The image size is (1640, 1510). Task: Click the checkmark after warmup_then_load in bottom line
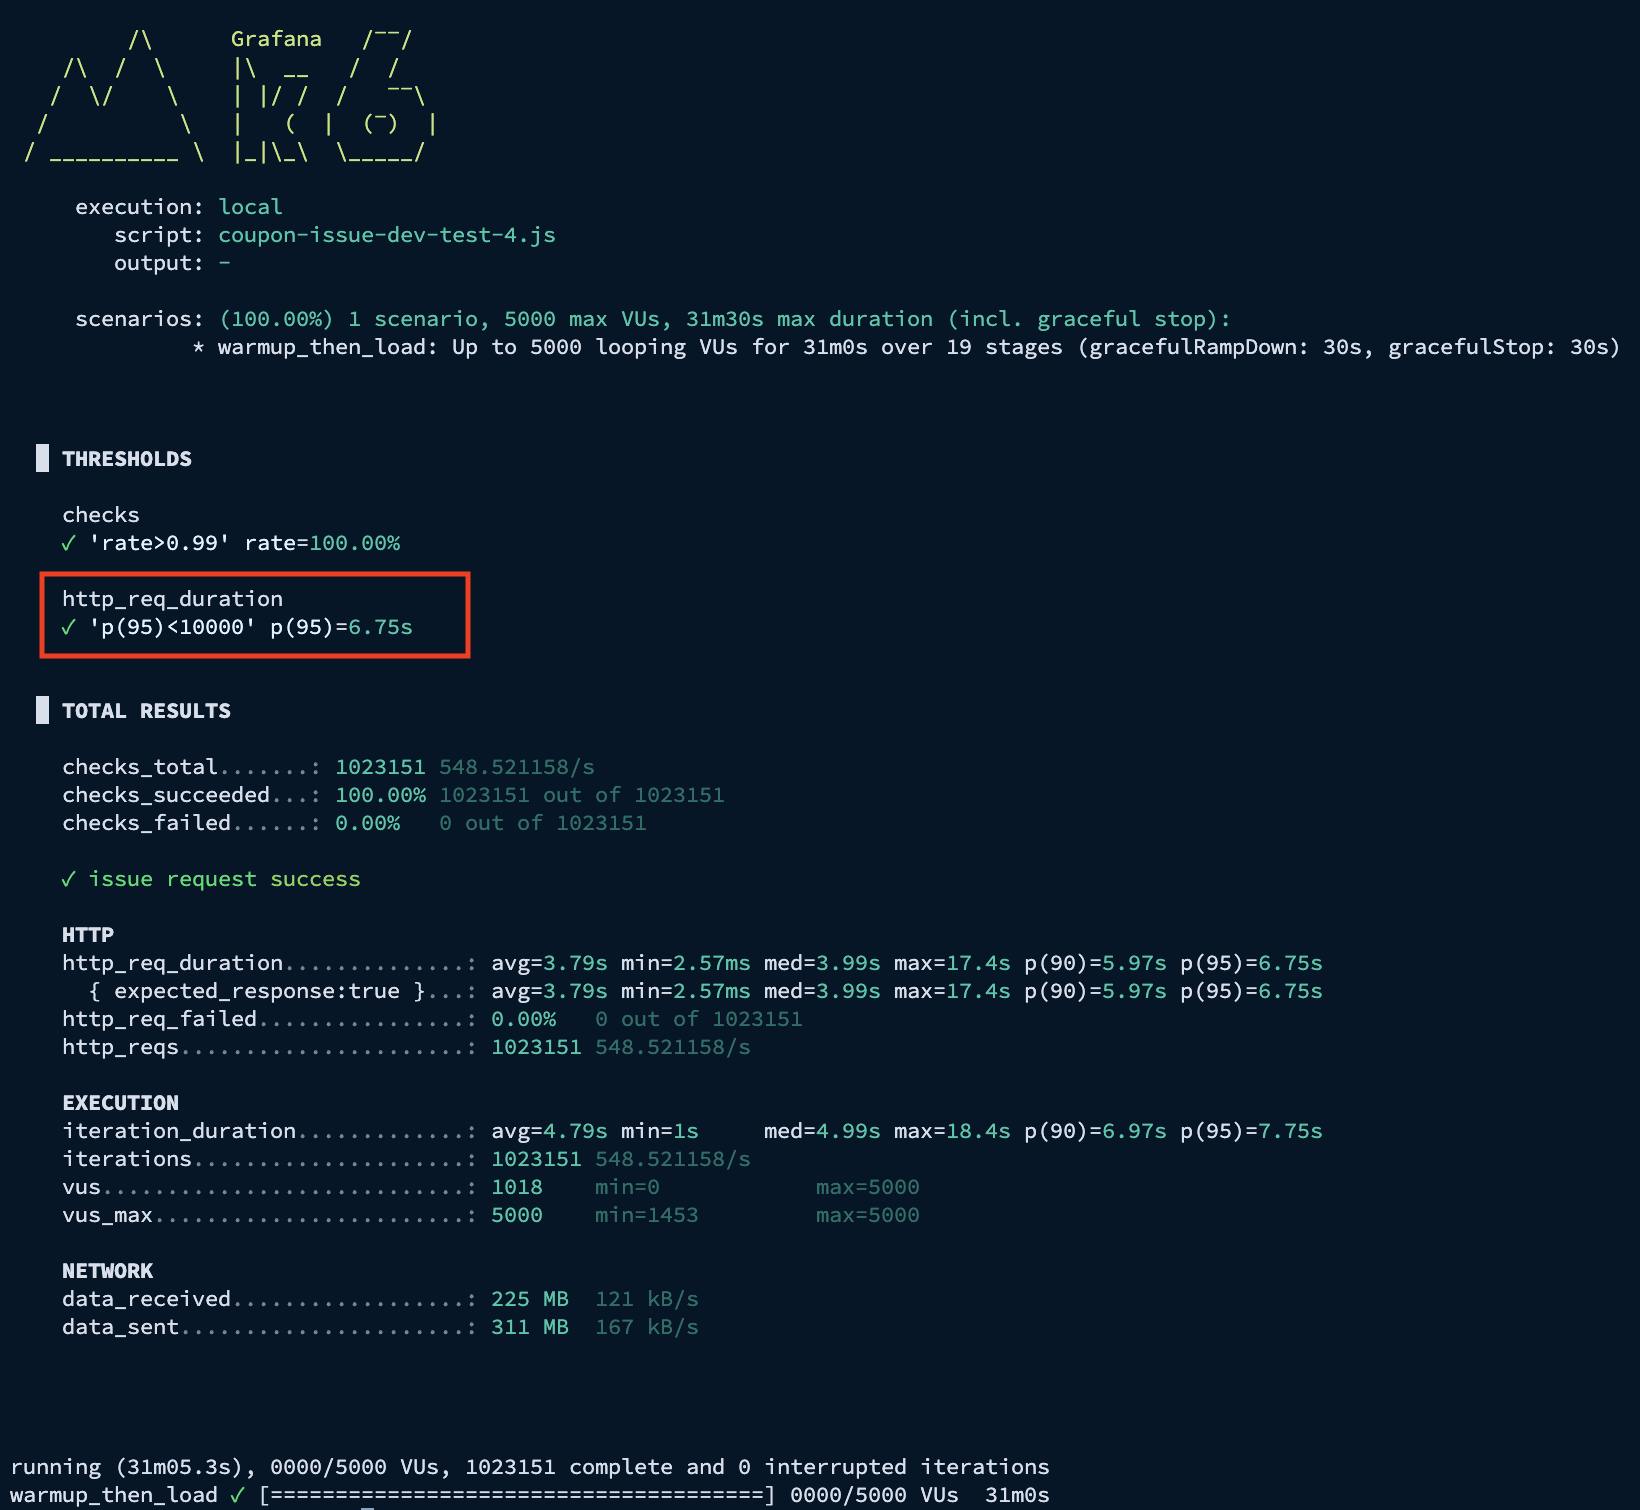point(237,1494)
